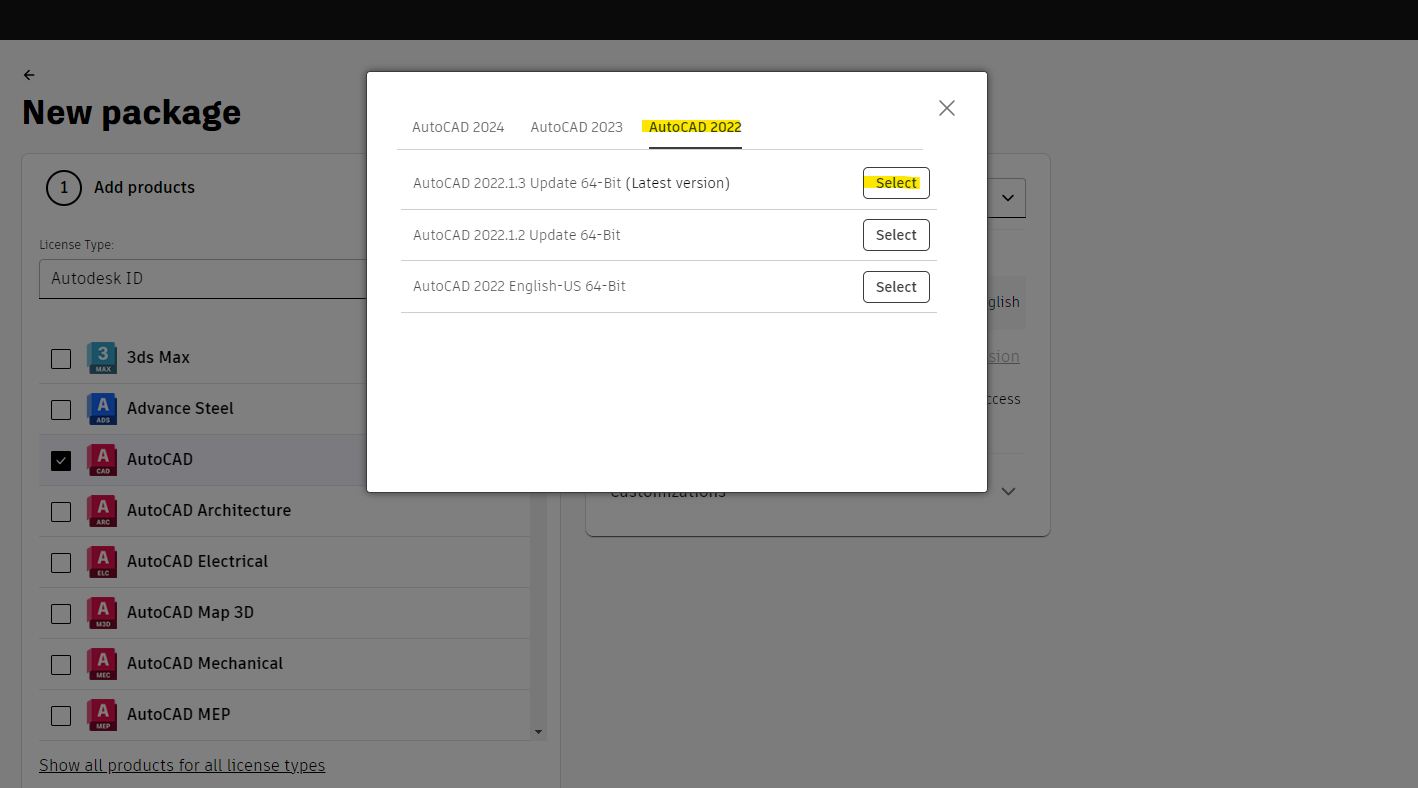
Task: Expand the Customizations section
Action: pos(1008,490)
